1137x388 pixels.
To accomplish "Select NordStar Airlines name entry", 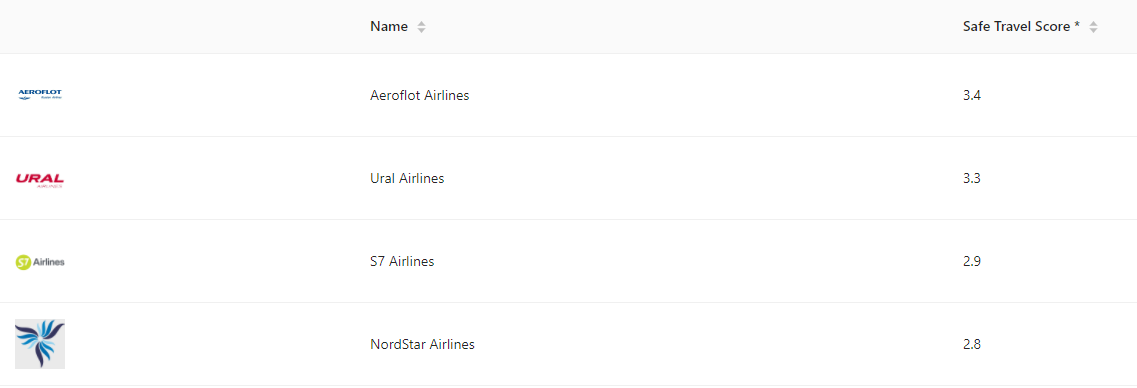I will pos(422,344).
